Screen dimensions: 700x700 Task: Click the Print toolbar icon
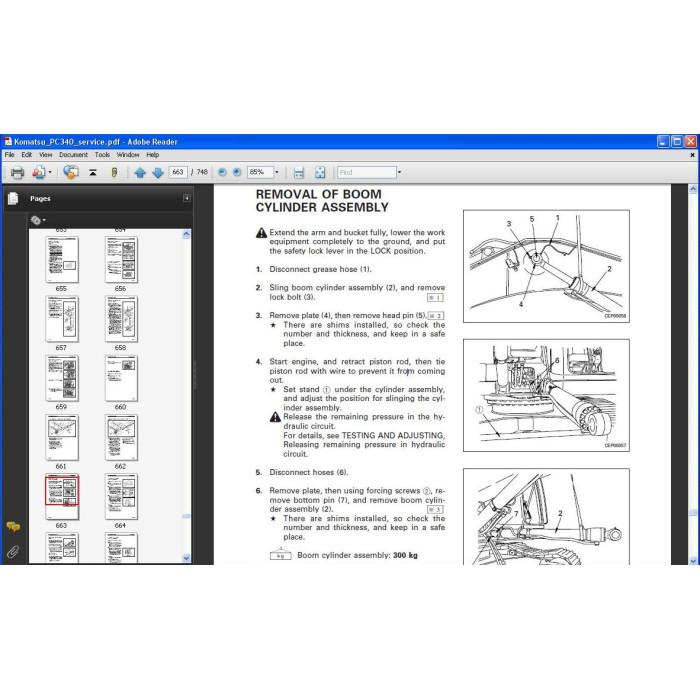pos(17,172)
